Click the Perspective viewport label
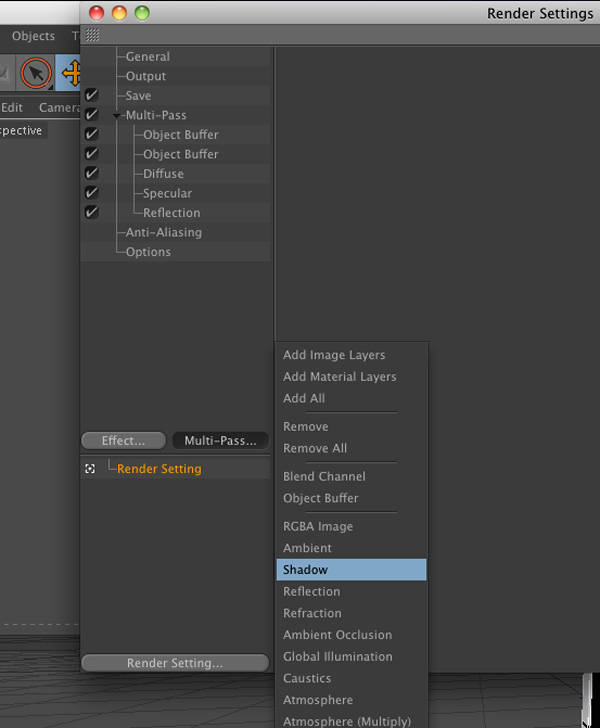The image size is (600, 728). 21,130
